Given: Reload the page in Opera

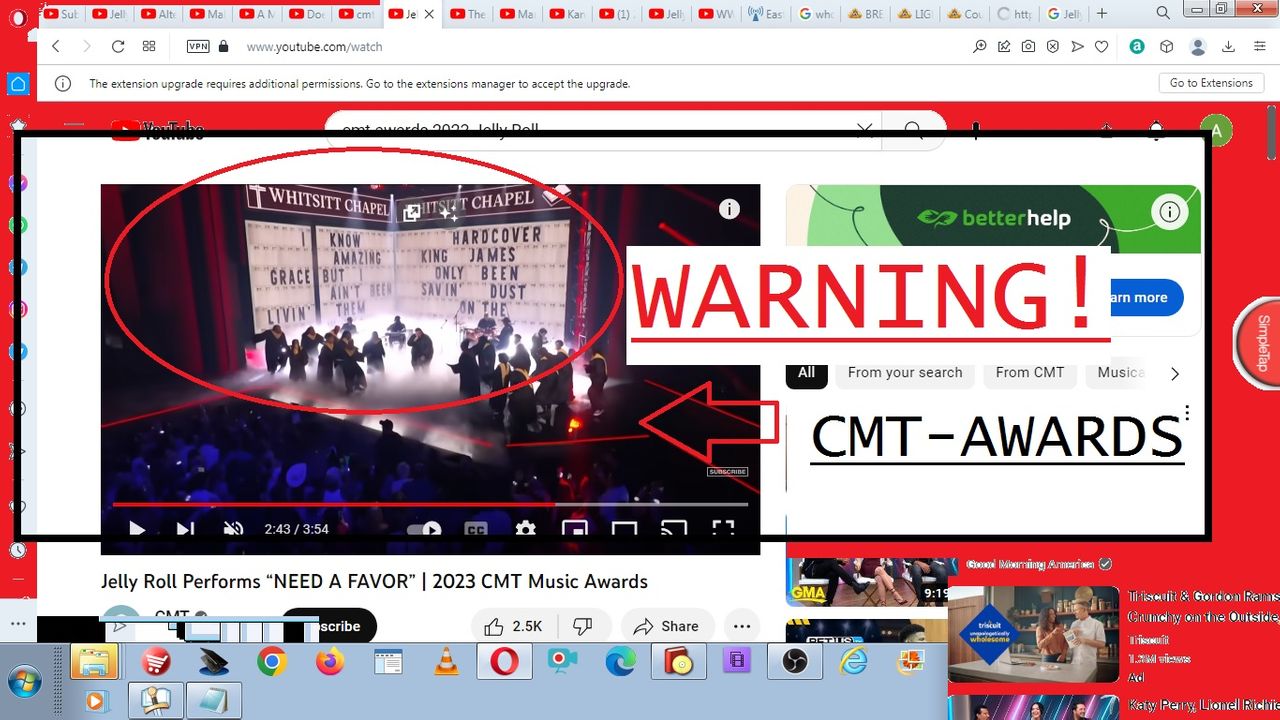Looking at the screenshot, I should coord(118,46).
